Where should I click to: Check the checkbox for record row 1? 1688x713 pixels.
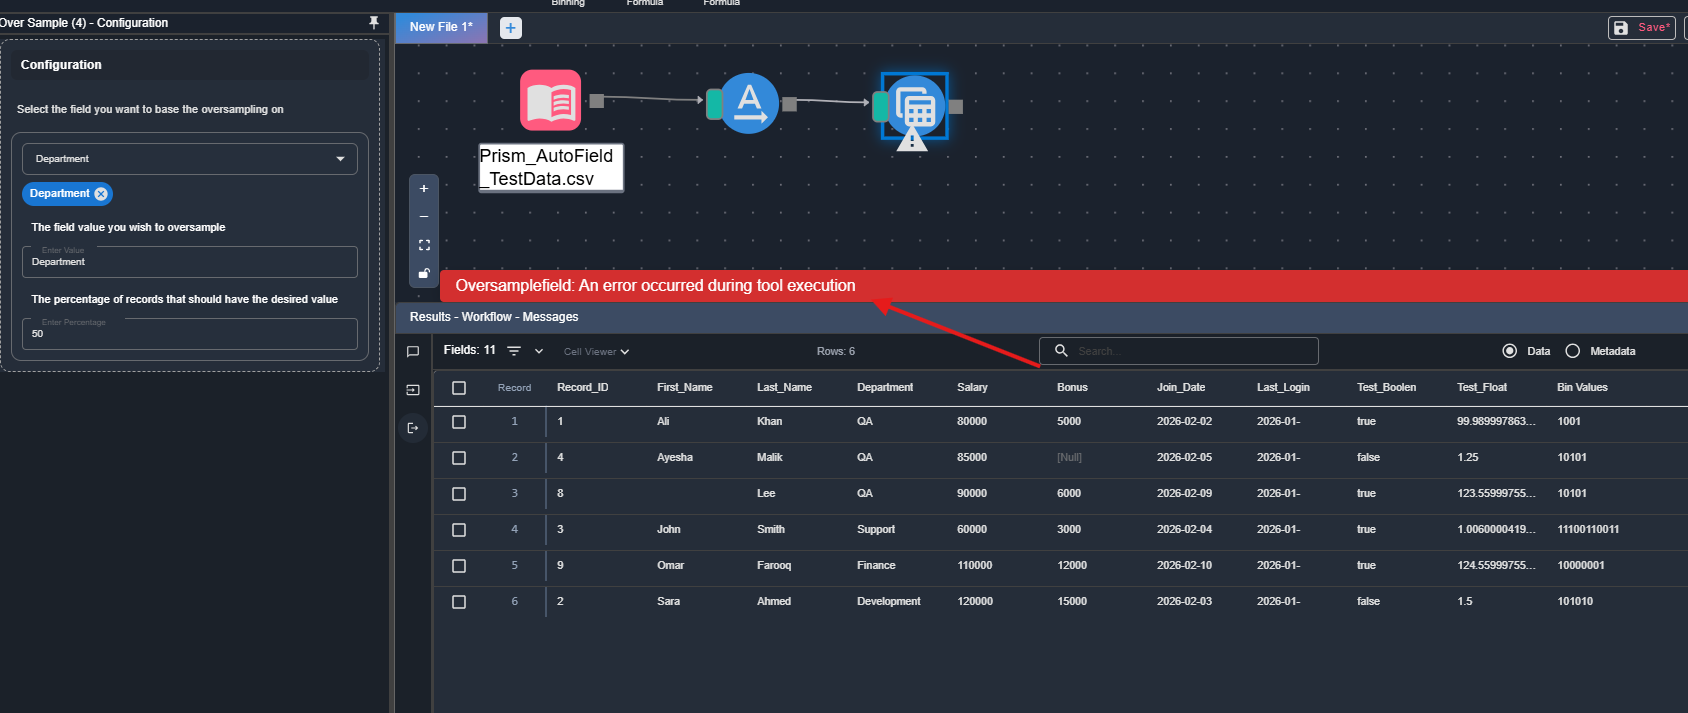pyautogui.click(x=459, y=422)
